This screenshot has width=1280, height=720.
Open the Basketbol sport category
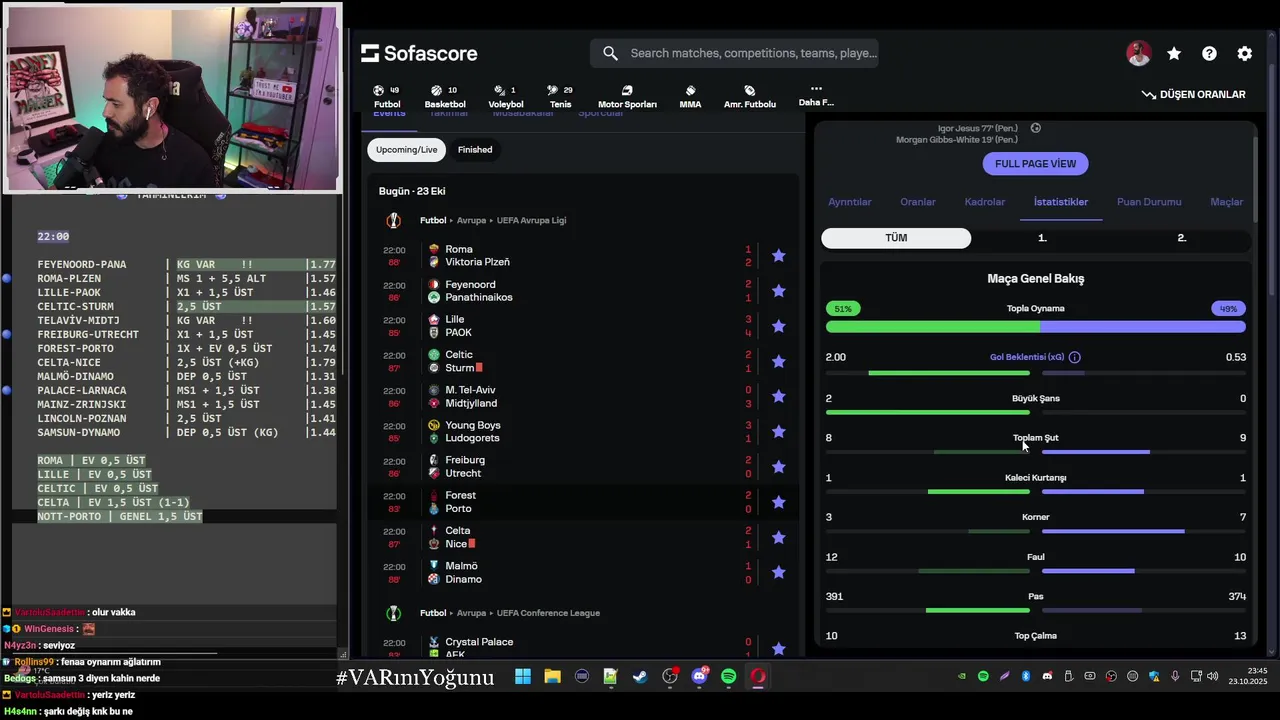pyautogui.click(x=445, y=97)
